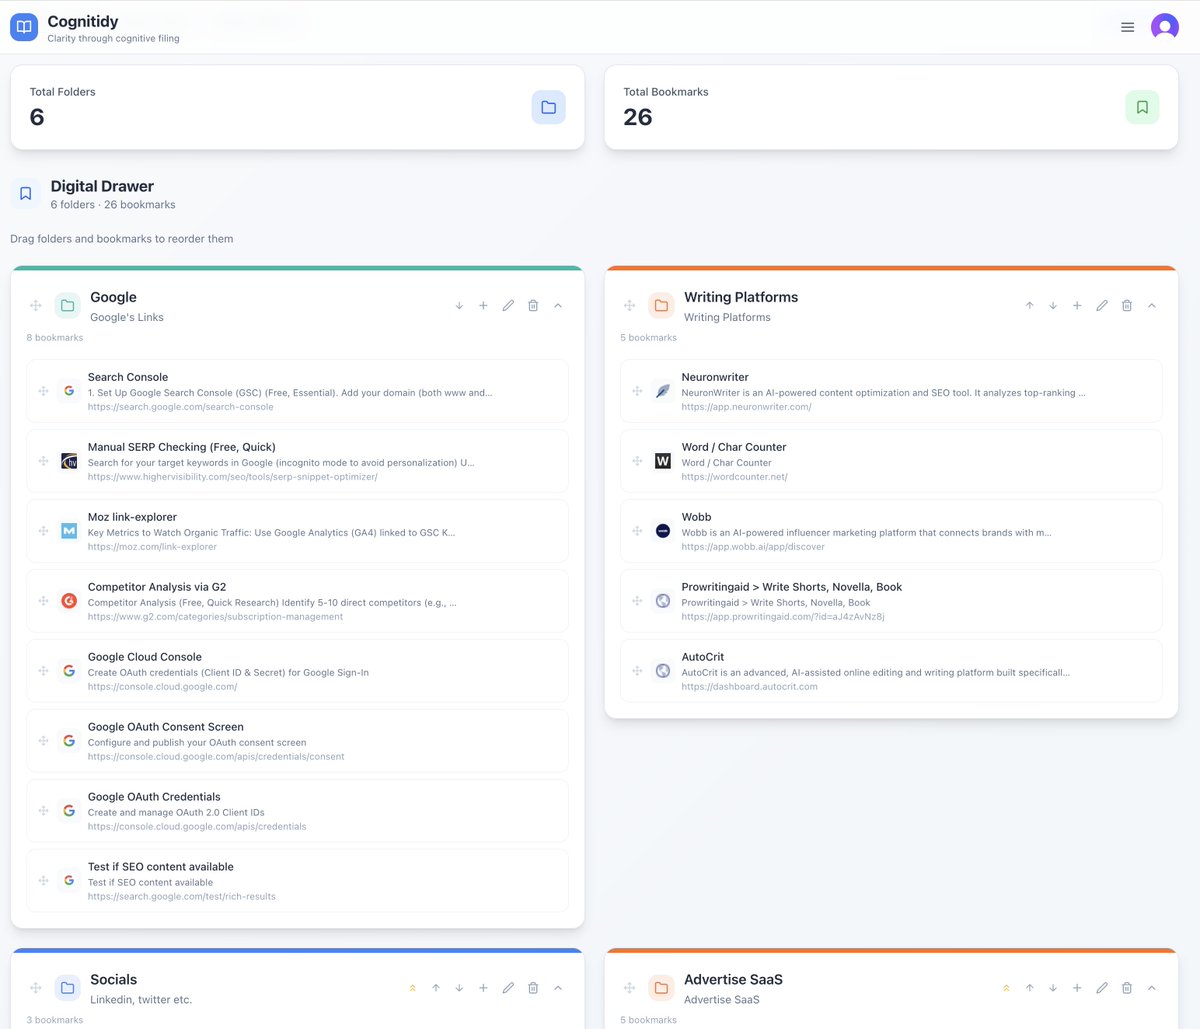
Task: Click the Google folder drag handle
Action: [35, 306]
